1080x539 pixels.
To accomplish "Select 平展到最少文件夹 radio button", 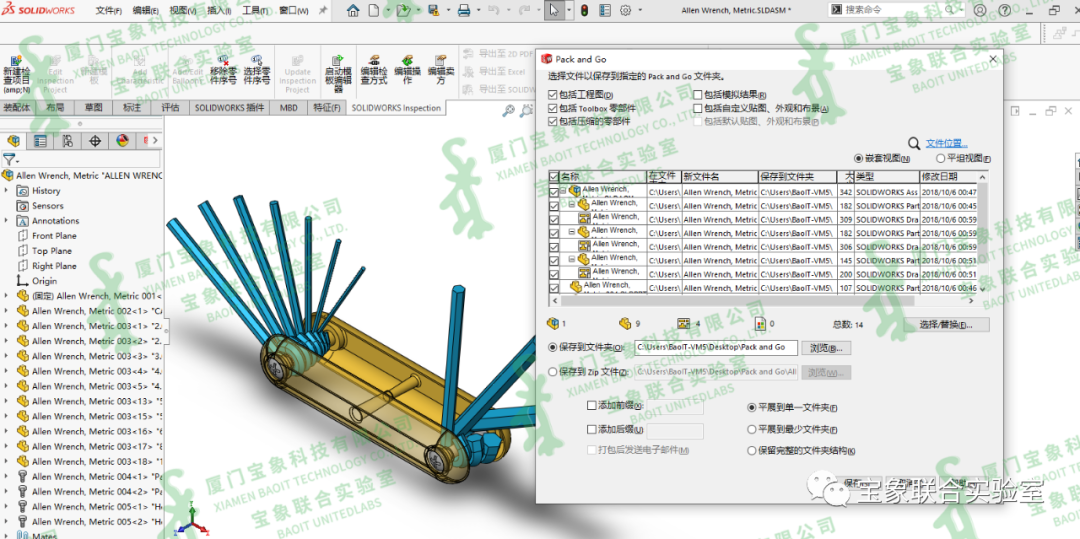I will coord(751,430).
